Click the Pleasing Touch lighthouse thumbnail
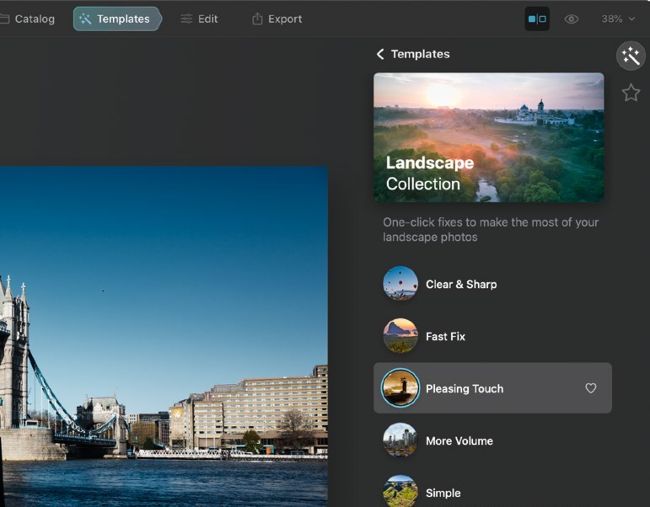Viewport: 650px width, 507px height. 400,388
